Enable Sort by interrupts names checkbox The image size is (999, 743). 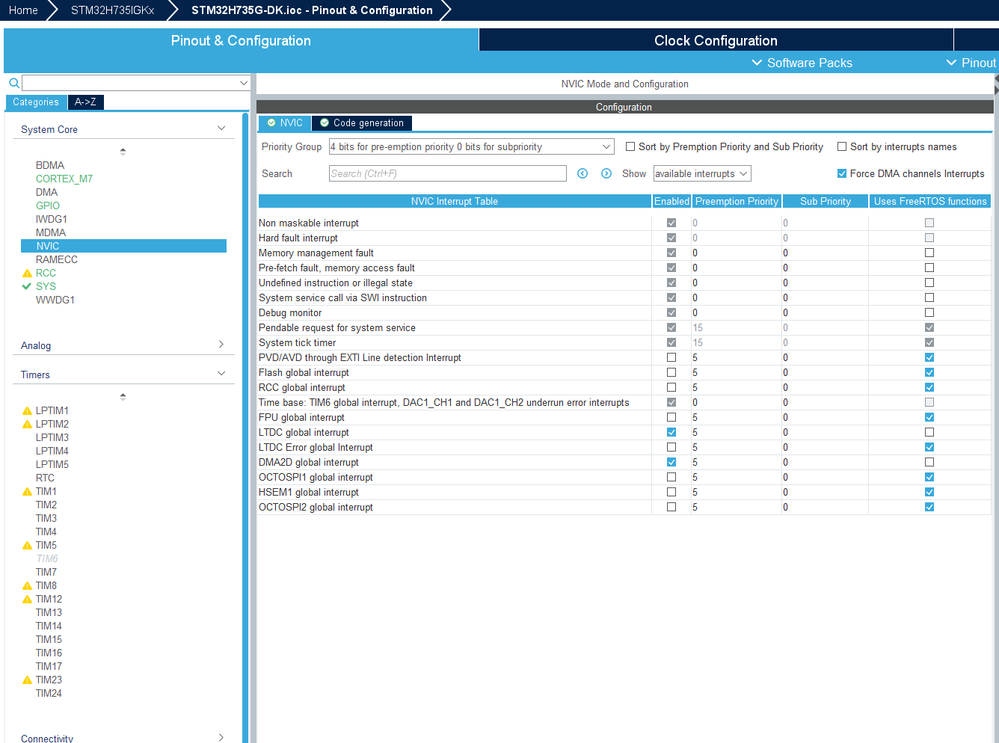click(x=842, y=147)
